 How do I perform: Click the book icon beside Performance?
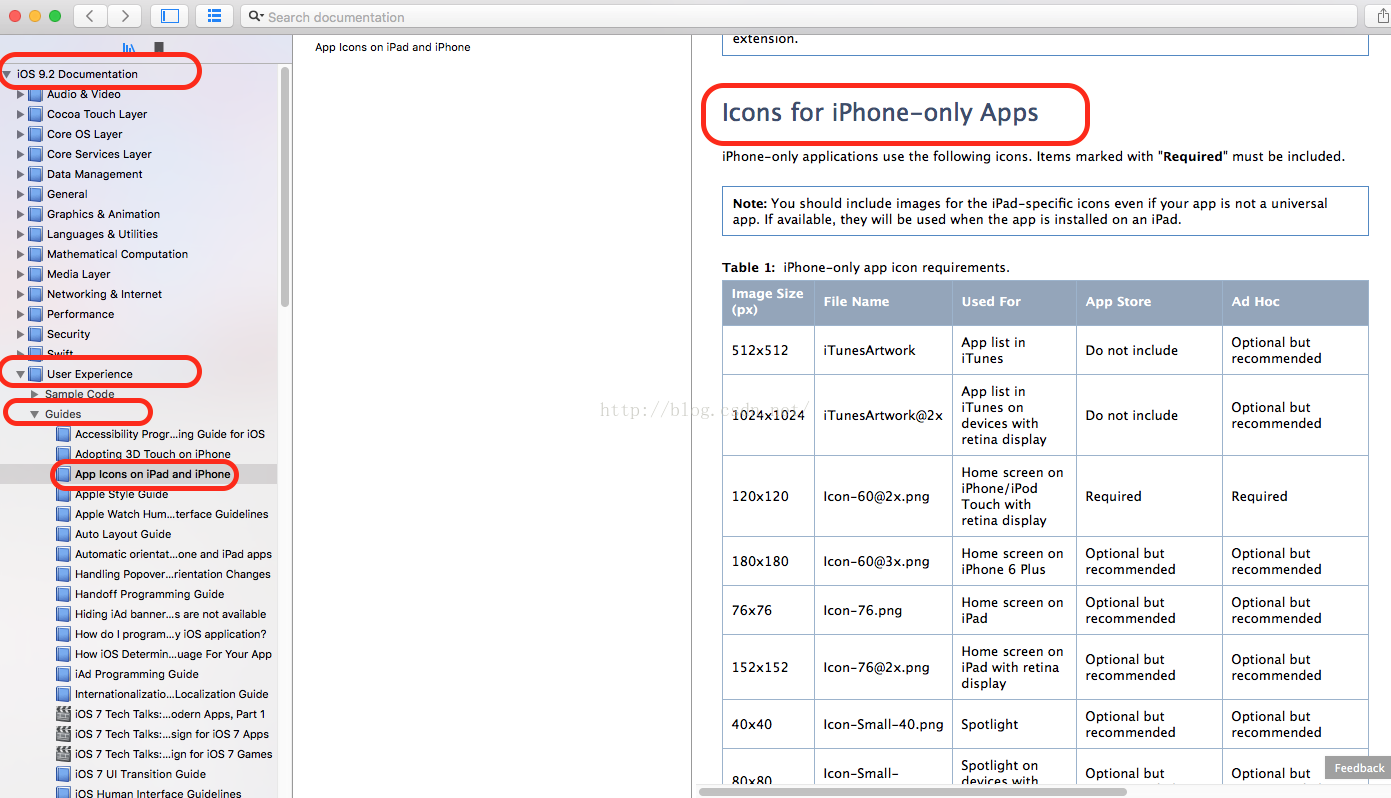(36, 314)
